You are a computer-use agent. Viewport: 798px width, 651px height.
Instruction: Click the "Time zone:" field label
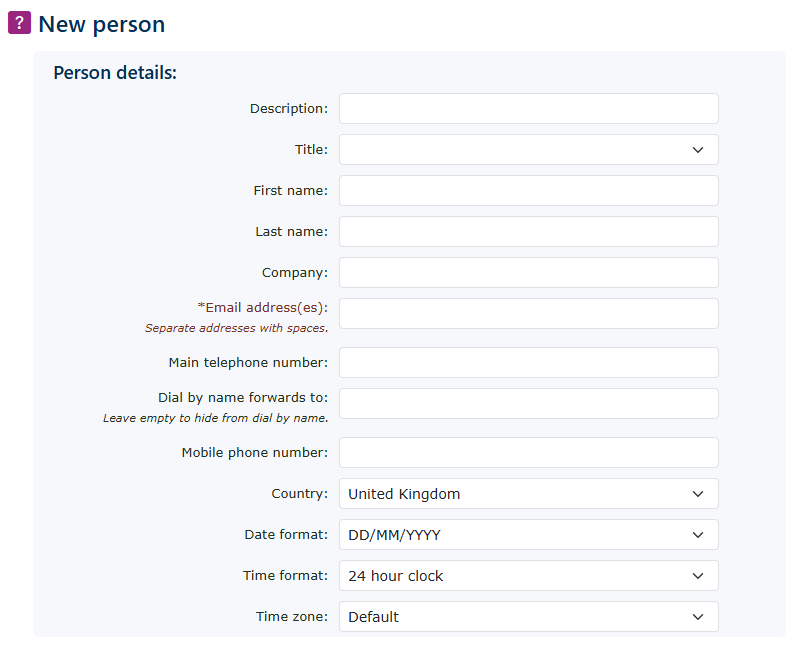coord(291,617)
